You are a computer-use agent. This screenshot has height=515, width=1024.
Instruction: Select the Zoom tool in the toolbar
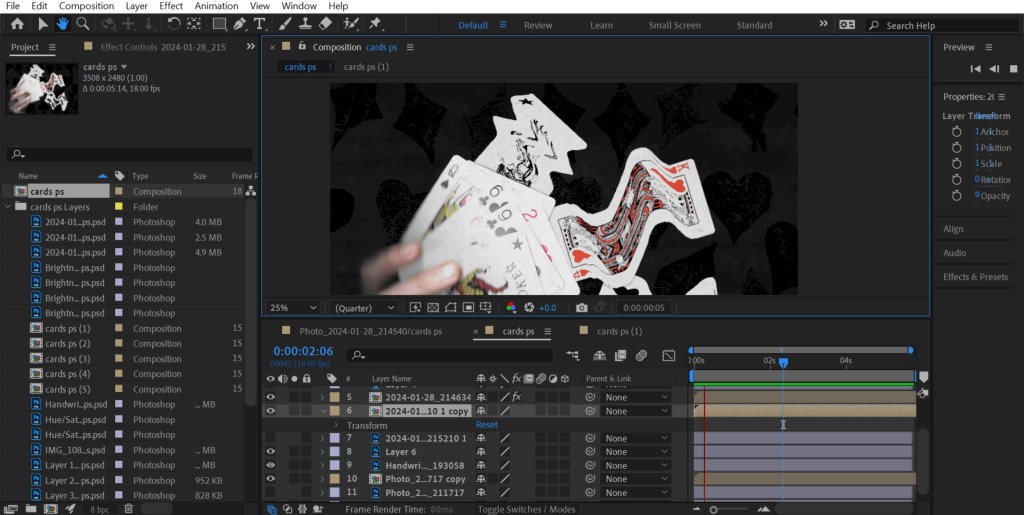pos(83,24)
